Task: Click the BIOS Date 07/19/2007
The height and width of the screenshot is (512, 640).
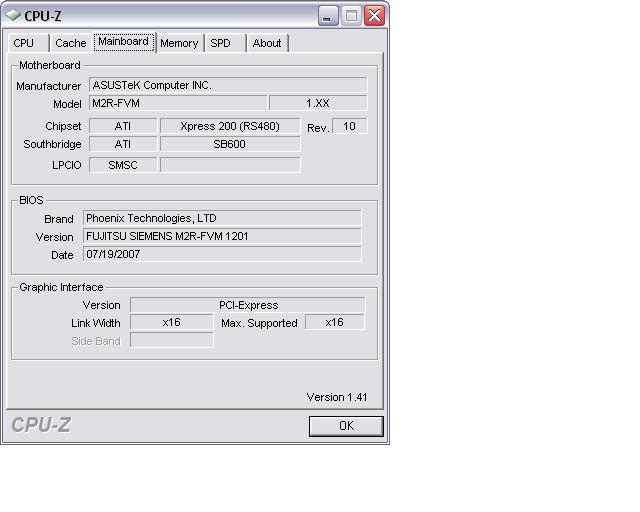Action: (x=222, y=254)
